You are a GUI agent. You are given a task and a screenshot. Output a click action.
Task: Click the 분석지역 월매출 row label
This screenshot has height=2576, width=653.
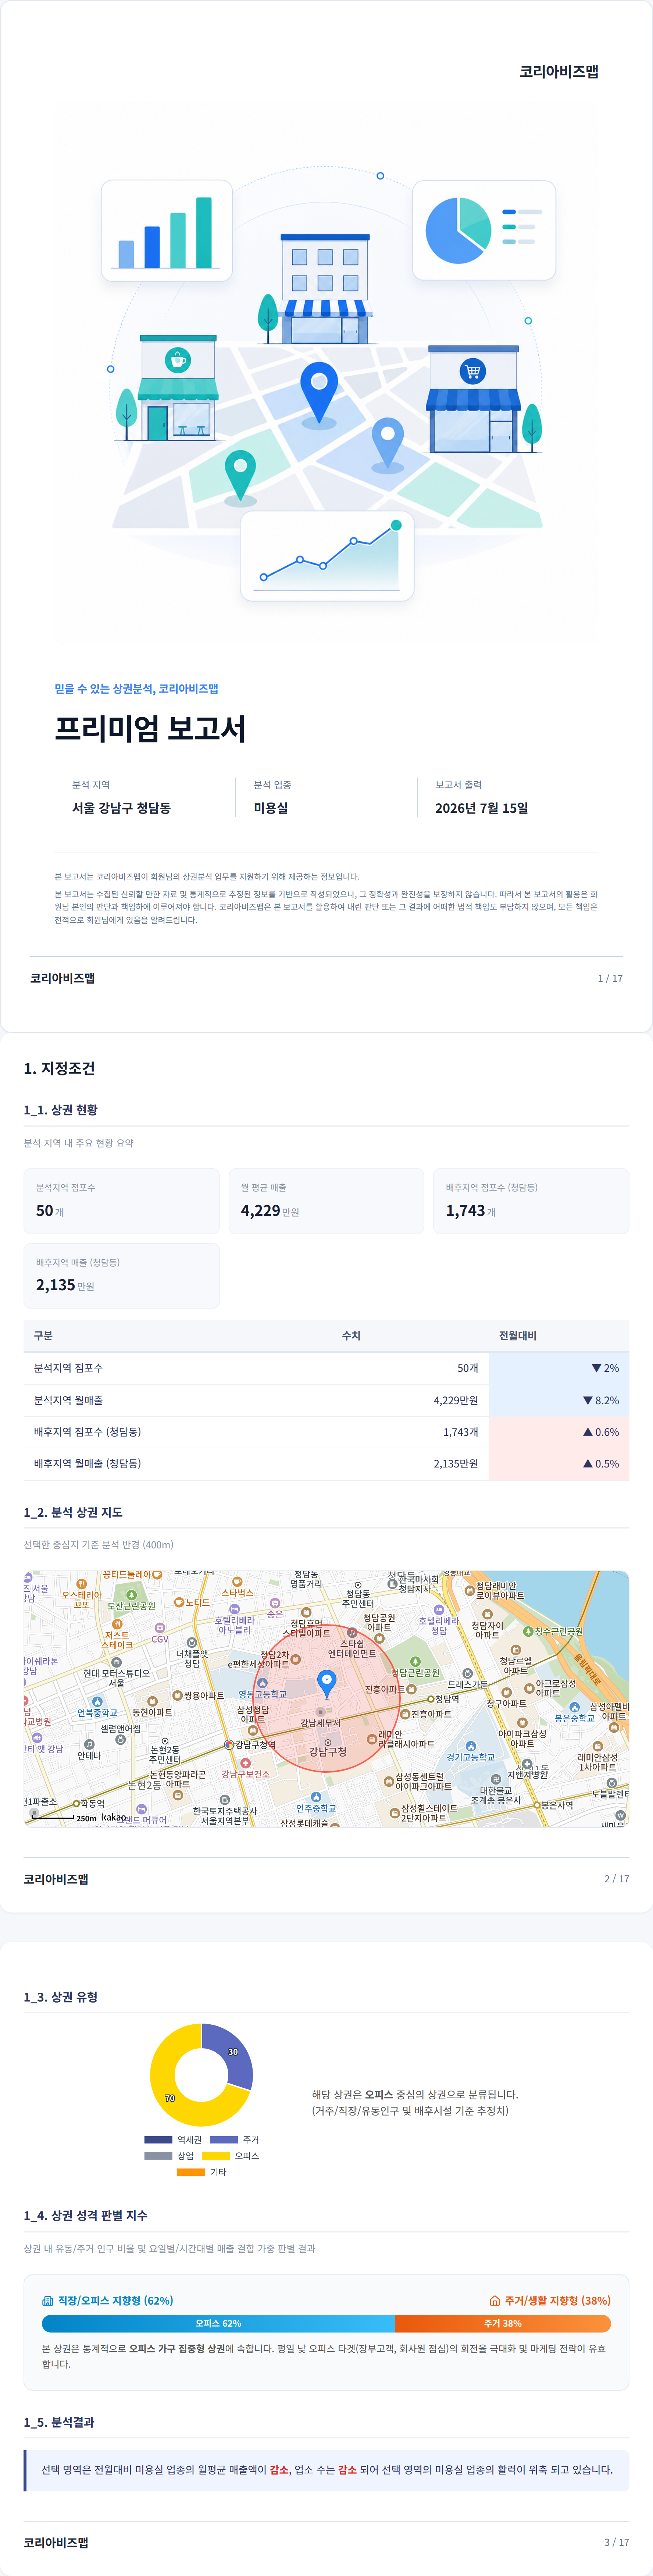pyautogui.click(x=68, y=1400)
